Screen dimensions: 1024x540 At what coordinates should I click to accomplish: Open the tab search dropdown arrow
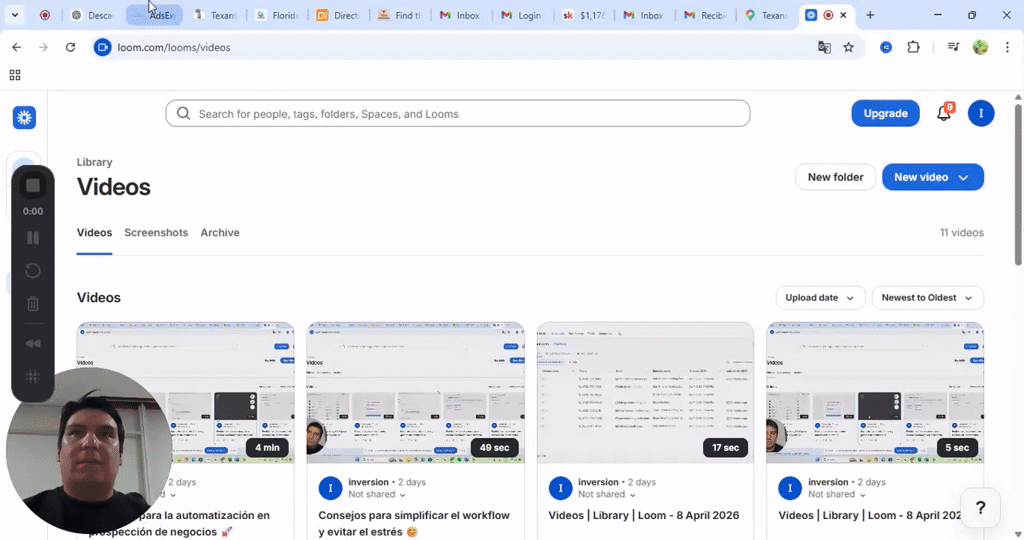click(x=14, y=14)
